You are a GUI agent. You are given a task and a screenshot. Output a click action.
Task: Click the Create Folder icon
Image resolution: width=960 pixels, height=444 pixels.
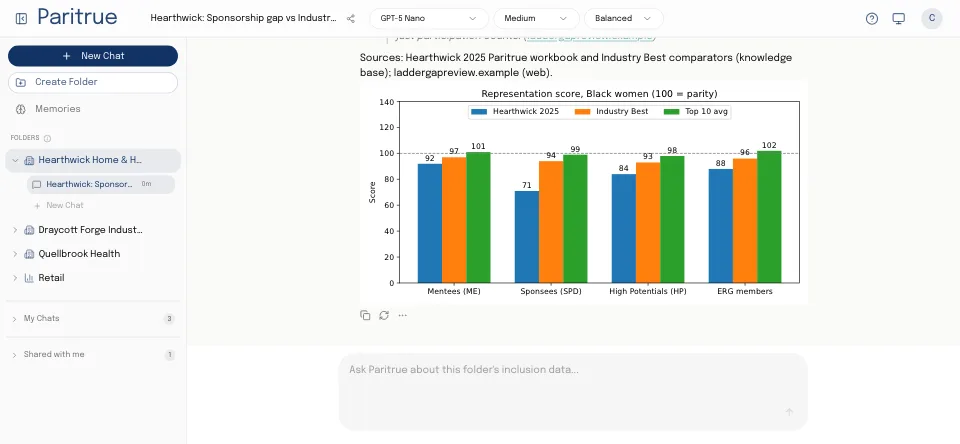[x=21, y=82]
